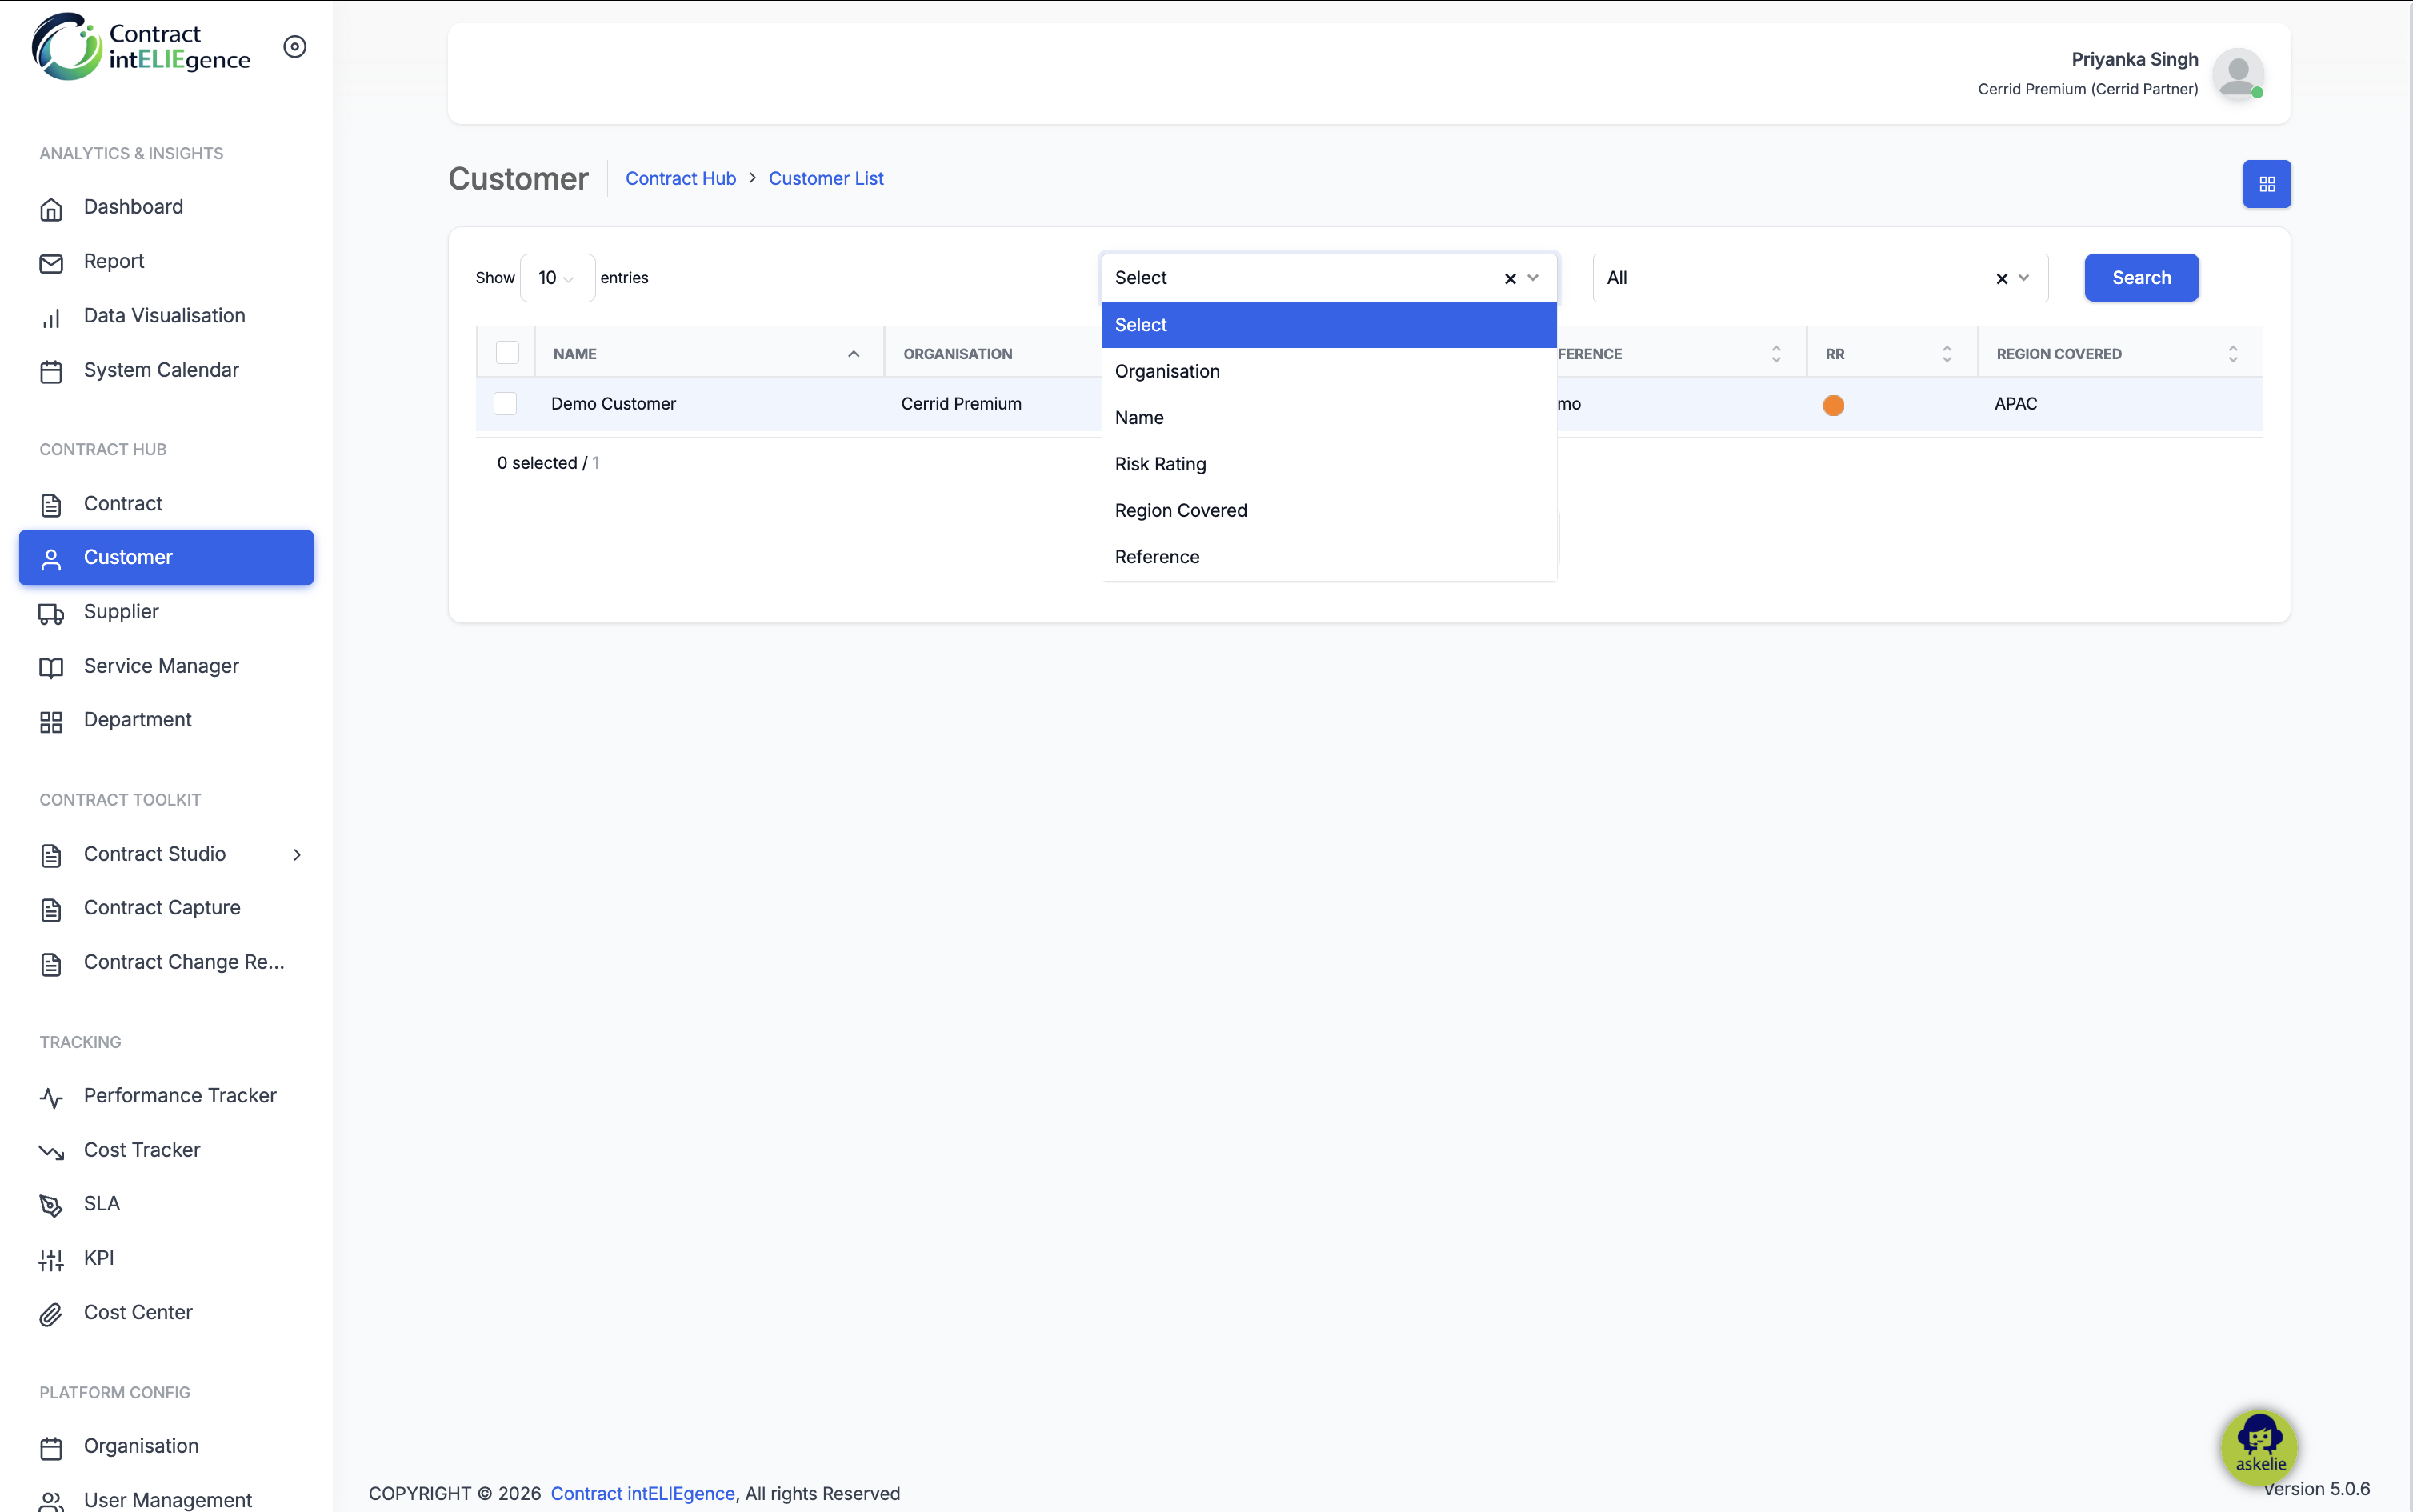Click the Contract document icon
The width and height of the screenshot is (2413, 1512).
(x=51, y=504)
